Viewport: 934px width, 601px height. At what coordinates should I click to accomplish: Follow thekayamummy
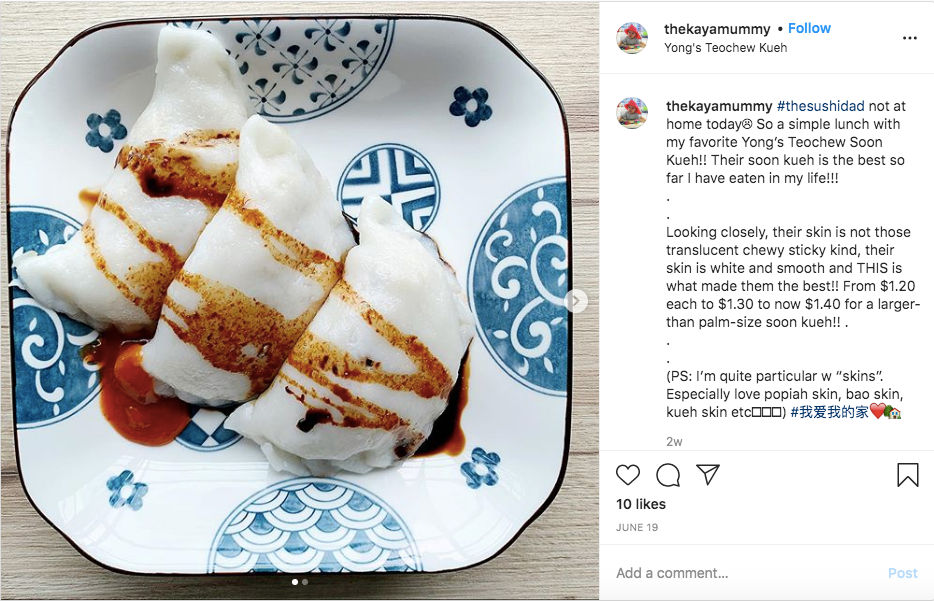(x=809, y=28)
